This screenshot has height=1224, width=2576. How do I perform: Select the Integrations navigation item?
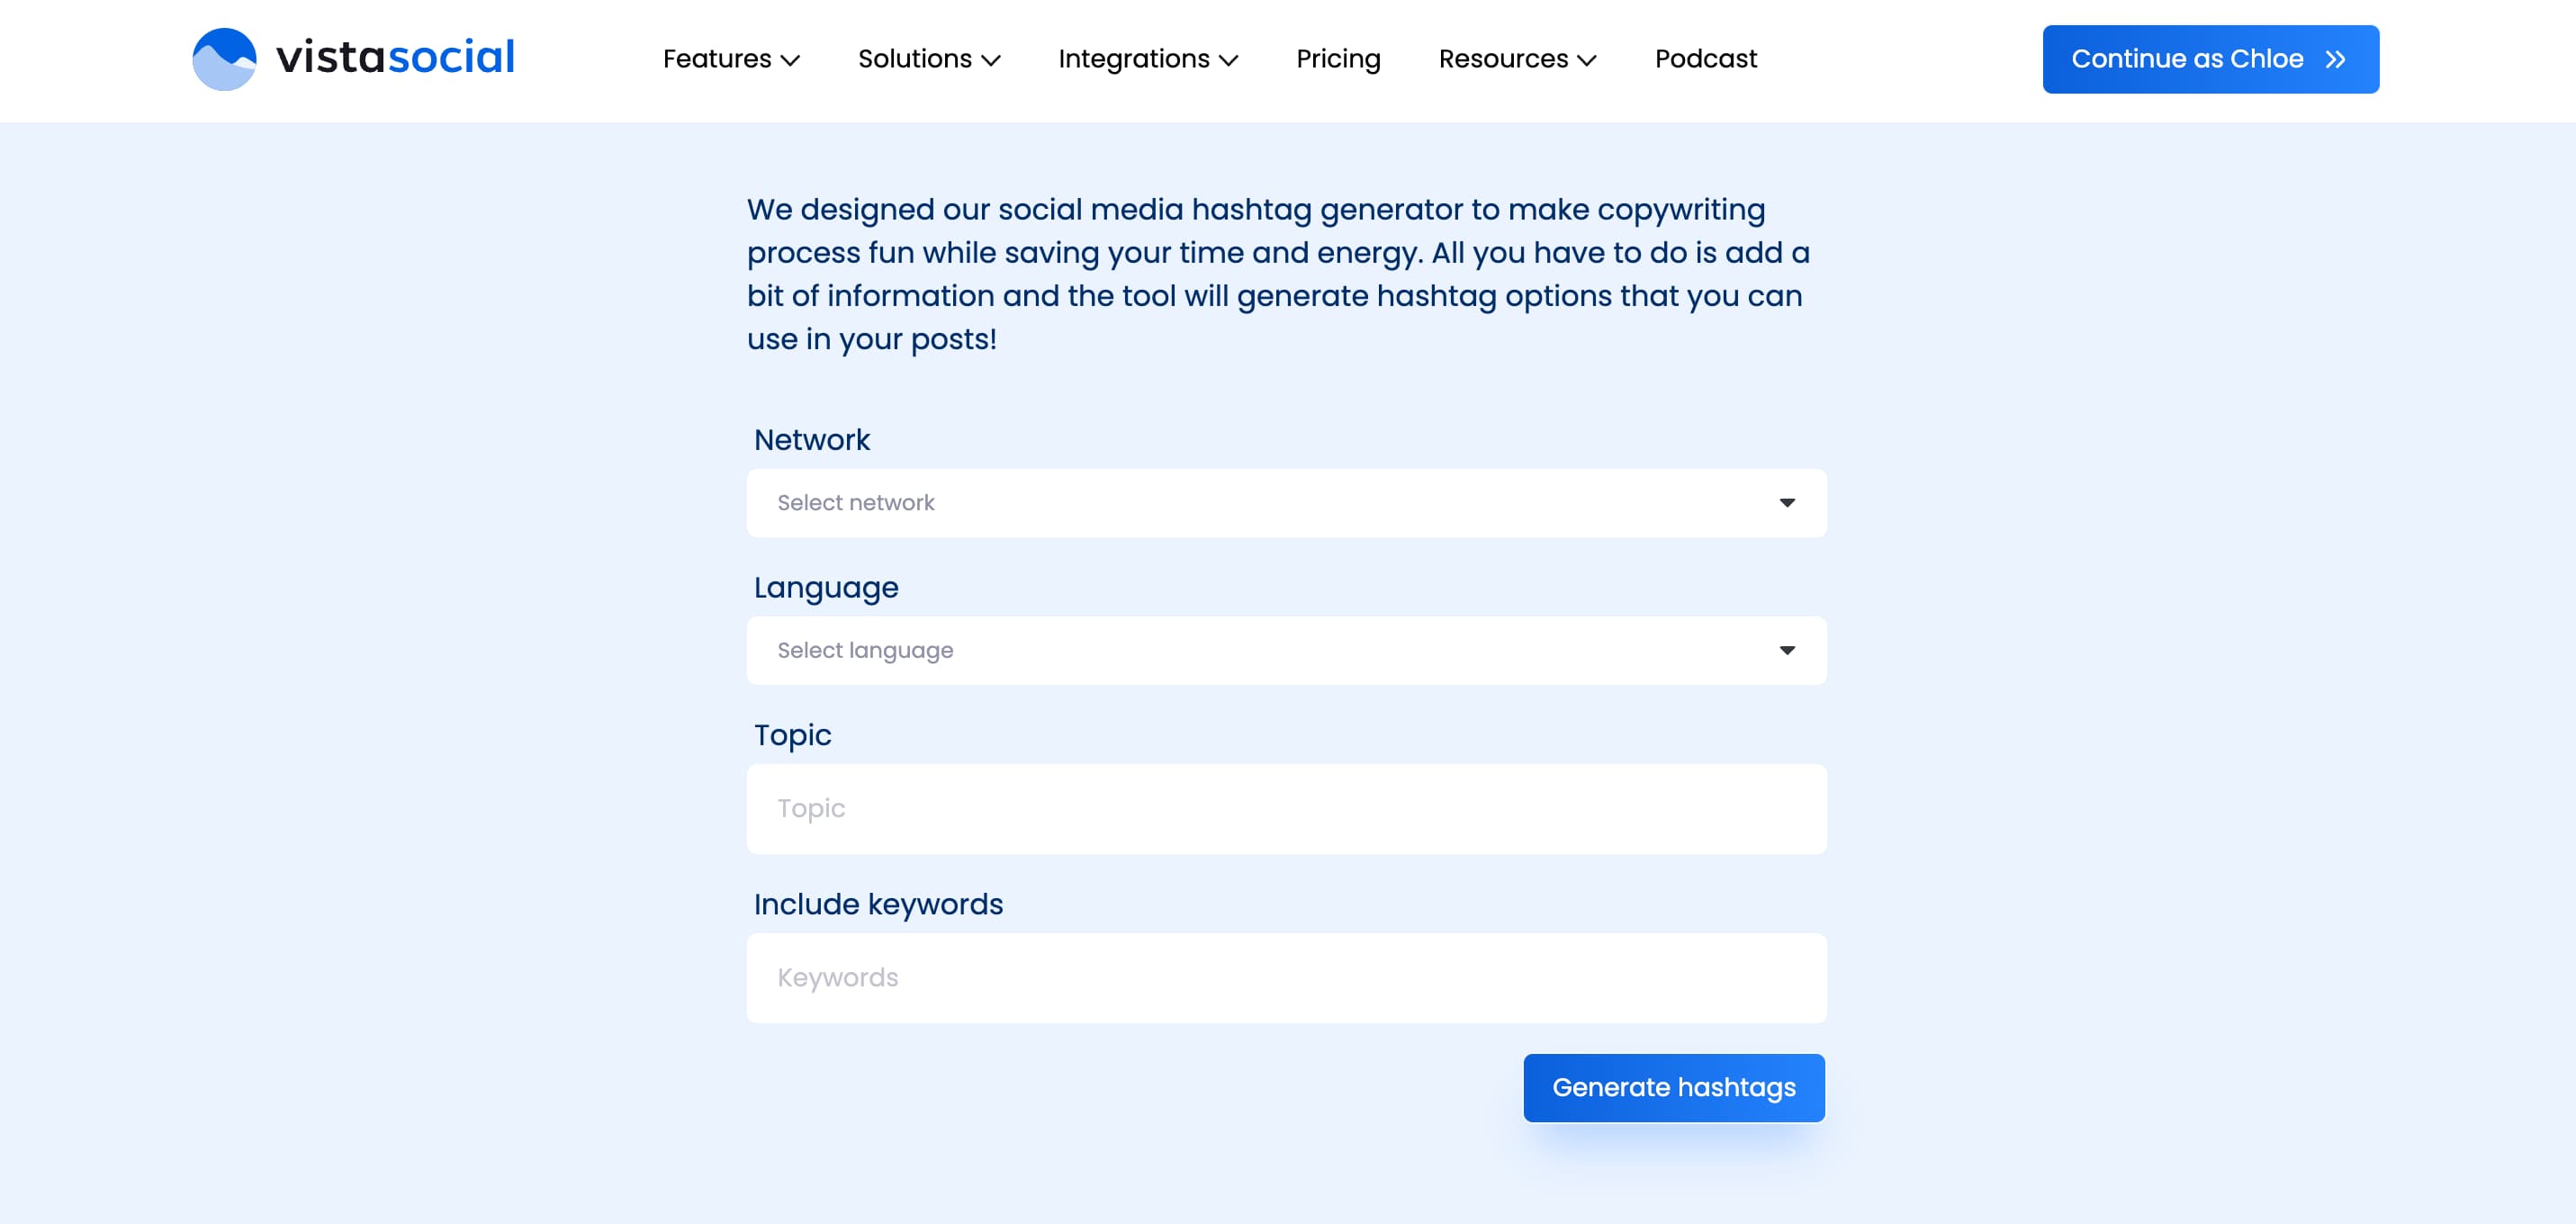pos(1134,59)
